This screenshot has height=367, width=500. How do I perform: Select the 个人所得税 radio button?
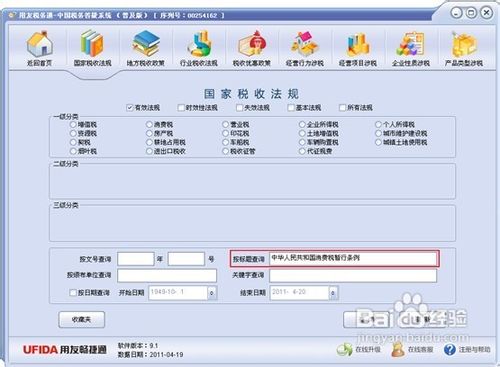point(378,124)
